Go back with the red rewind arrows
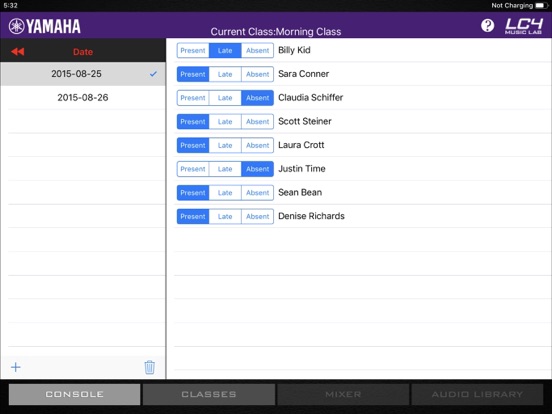 click(x=18, y=52)
